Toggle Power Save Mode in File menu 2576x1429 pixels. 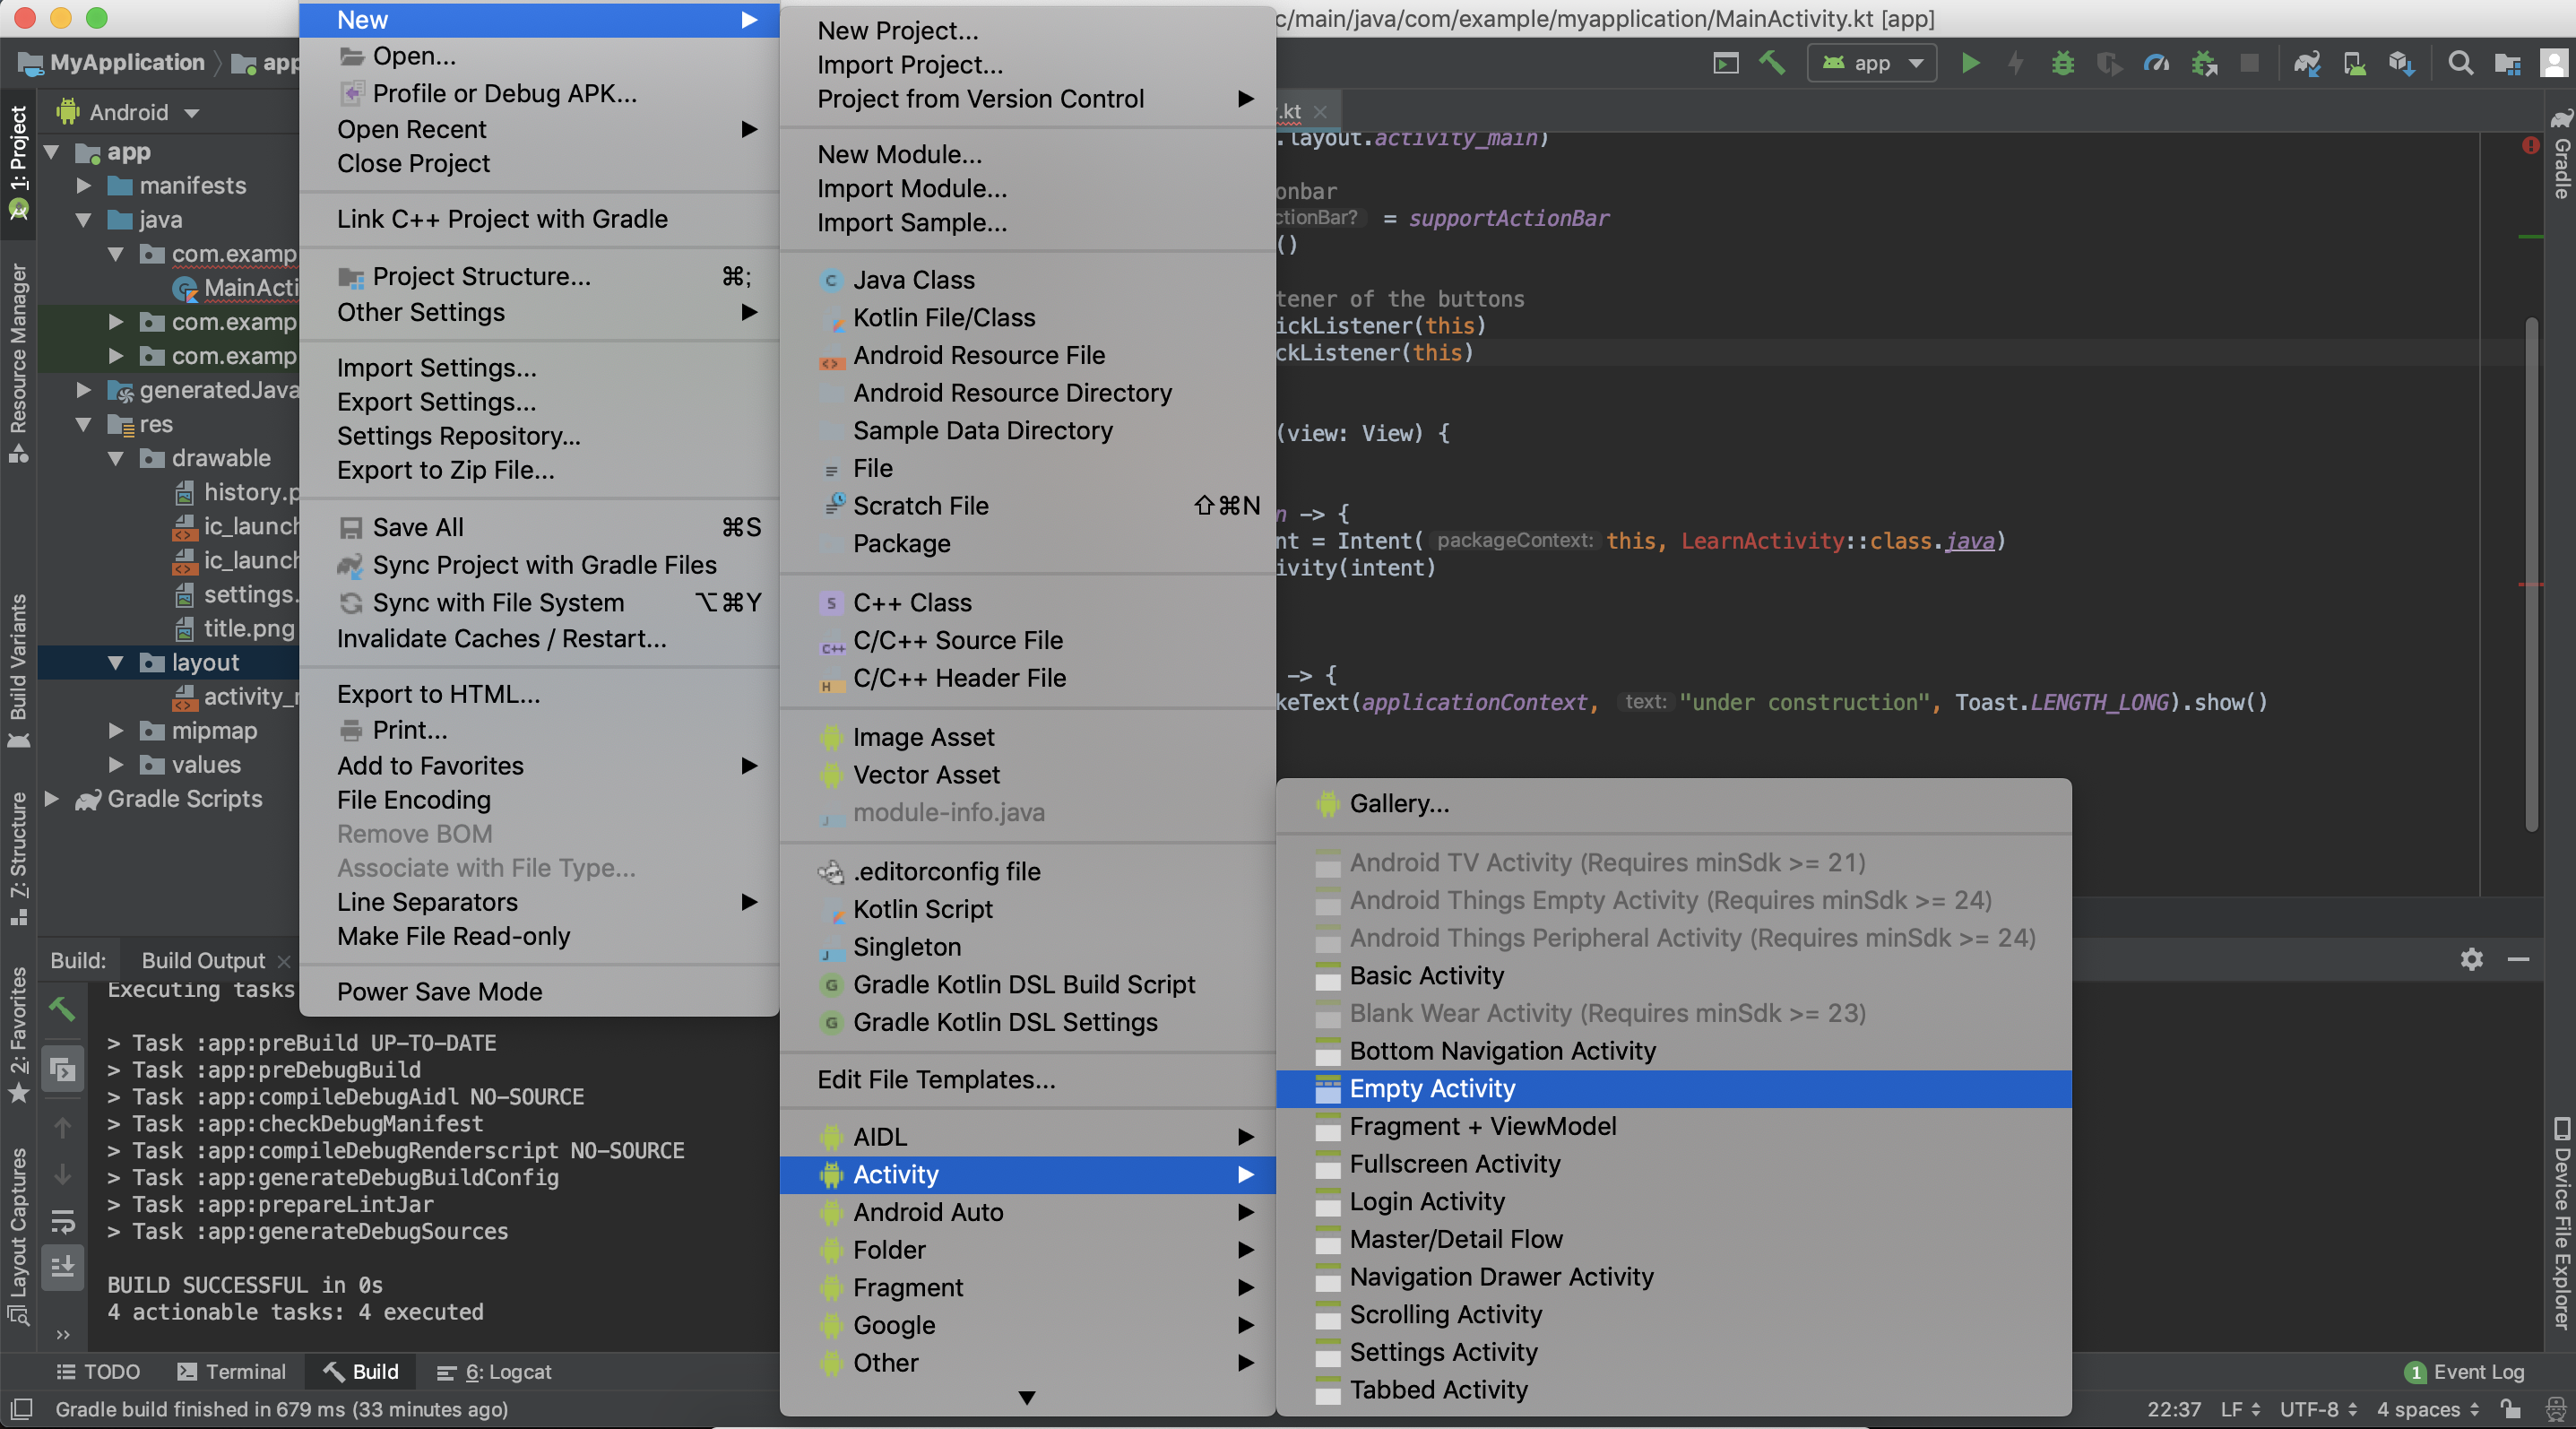click(x=539, y=991)
